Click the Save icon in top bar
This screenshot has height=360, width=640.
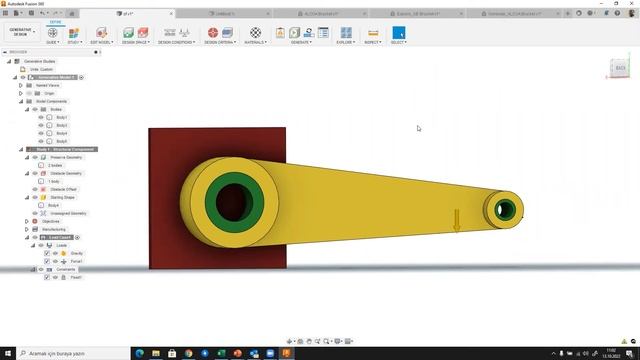31,13
